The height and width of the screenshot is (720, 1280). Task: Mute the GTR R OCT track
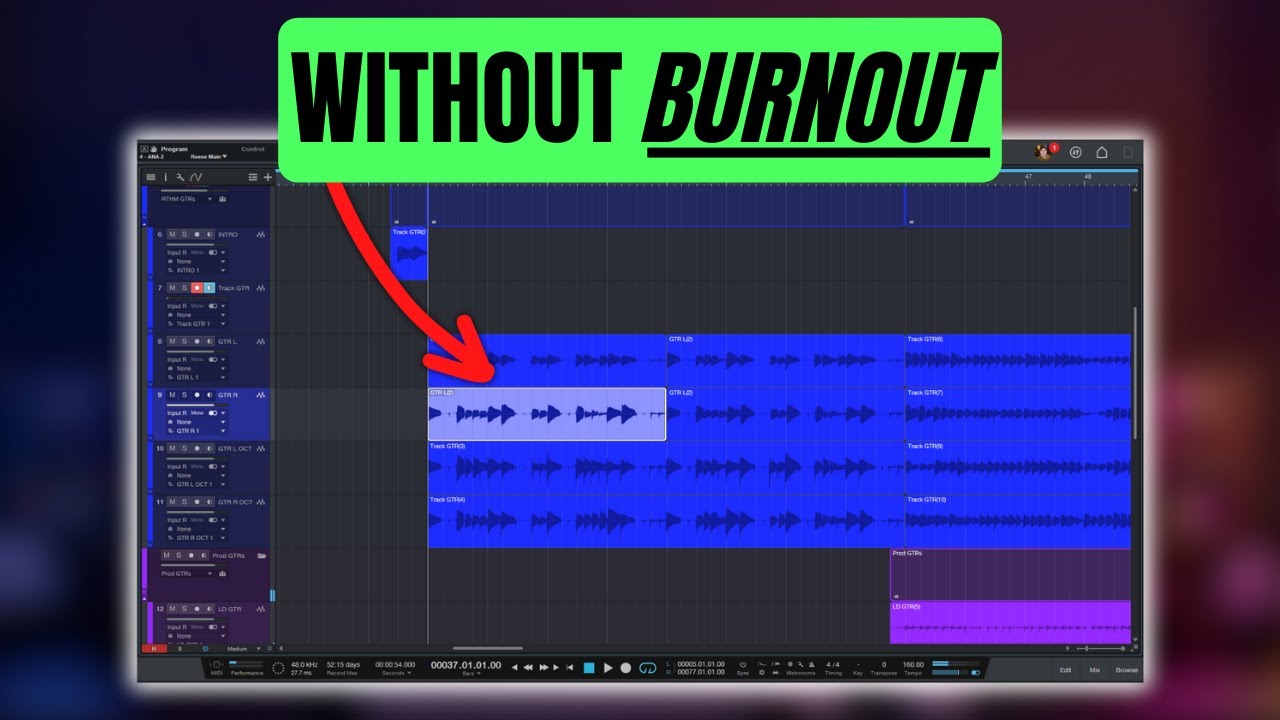click(172, 502)
